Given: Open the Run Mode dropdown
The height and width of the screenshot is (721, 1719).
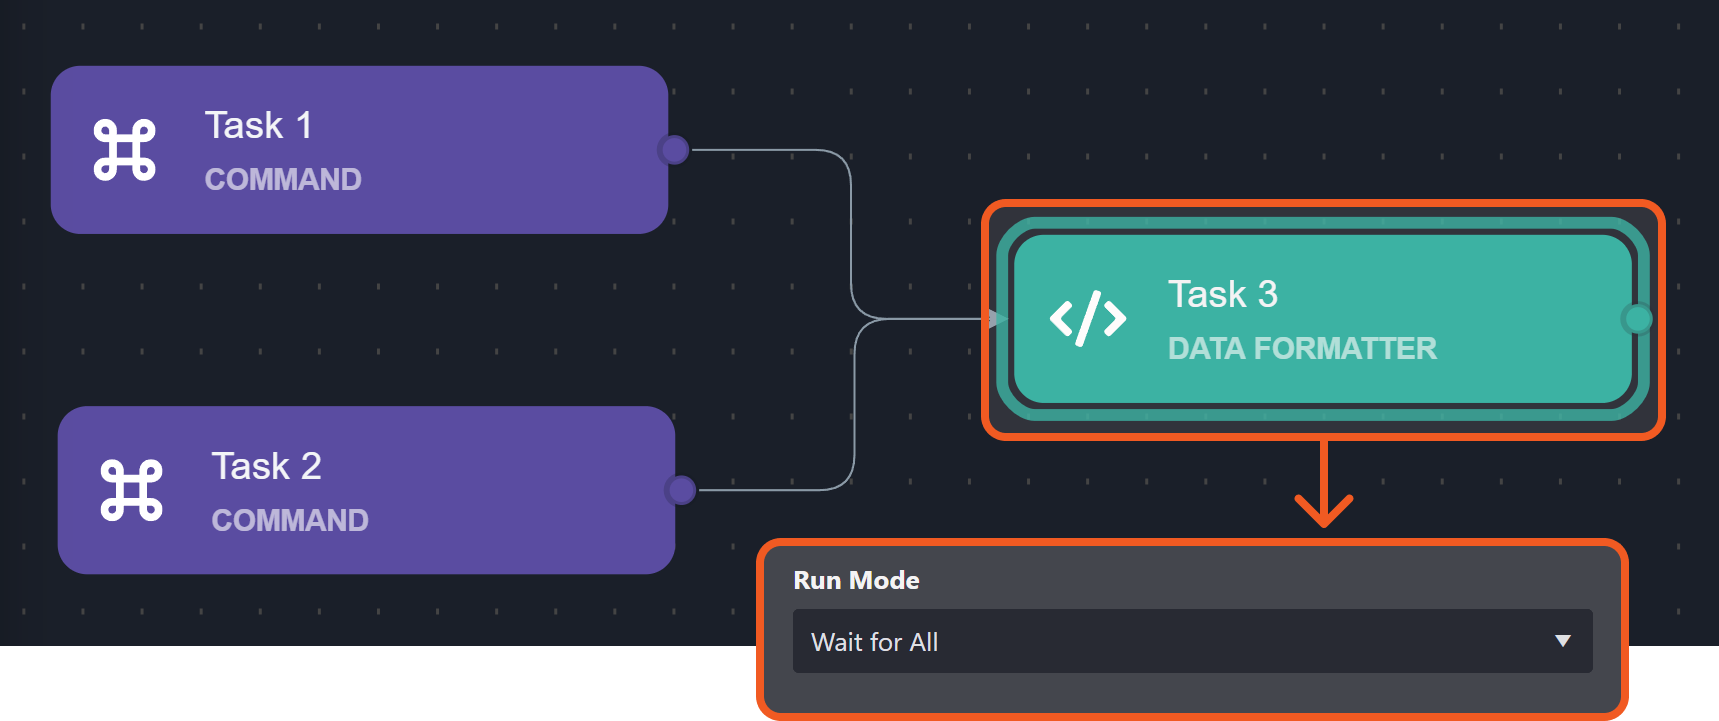Looking at the screenshot, I should click(x=1192, y=641).
